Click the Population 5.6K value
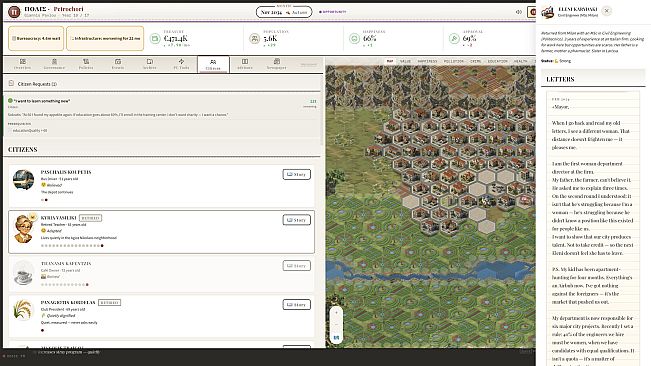This screenshot has height=366, width=651. pos(270,39)
